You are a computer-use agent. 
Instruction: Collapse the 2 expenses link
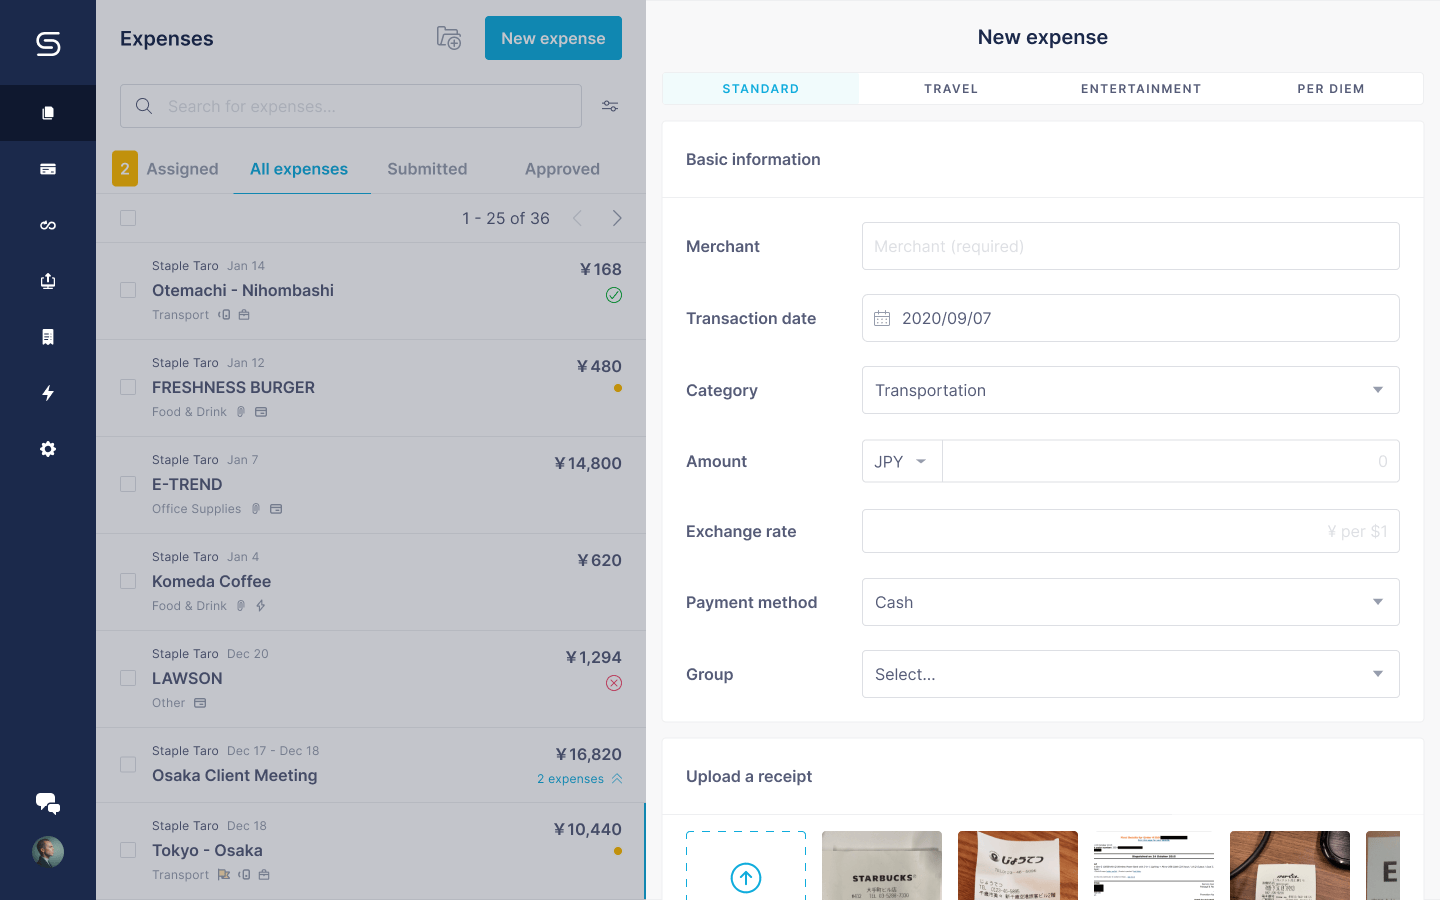(579, 779)
